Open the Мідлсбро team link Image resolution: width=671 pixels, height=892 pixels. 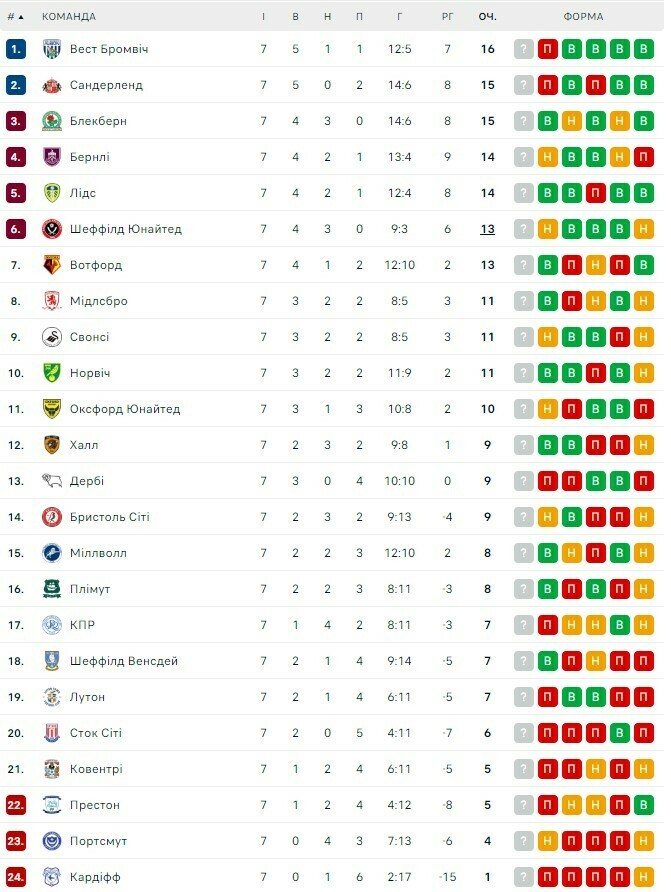coord(99,301)
